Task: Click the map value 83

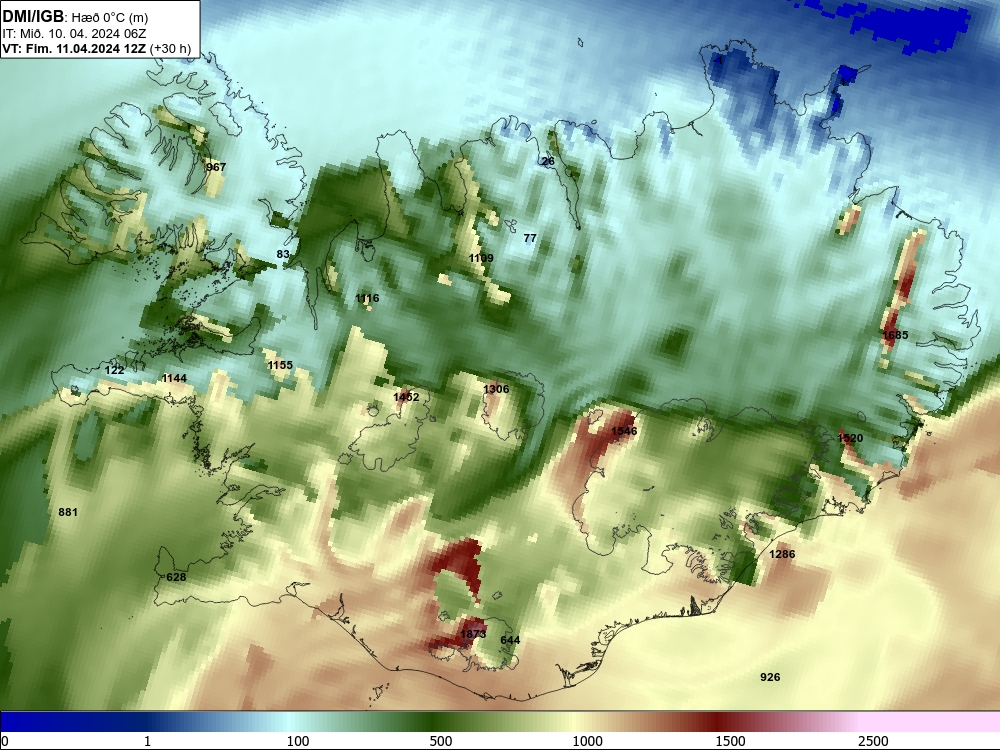Action: [x=283, y=254]
